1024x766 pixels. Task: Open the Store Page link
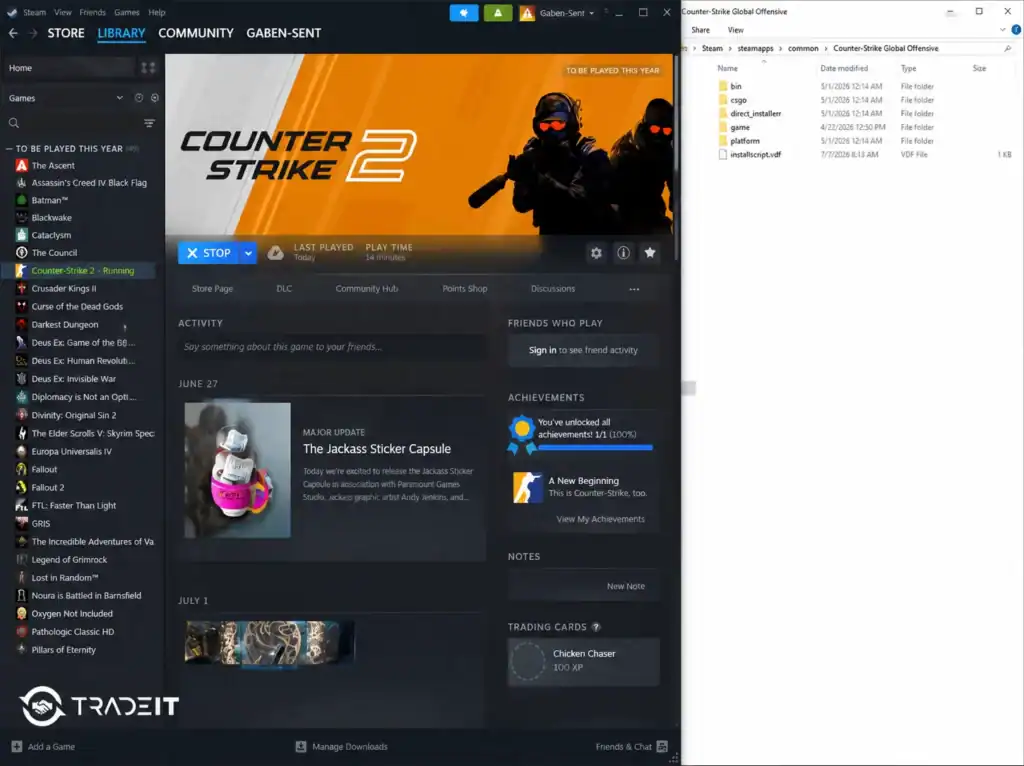click(212, 289)
